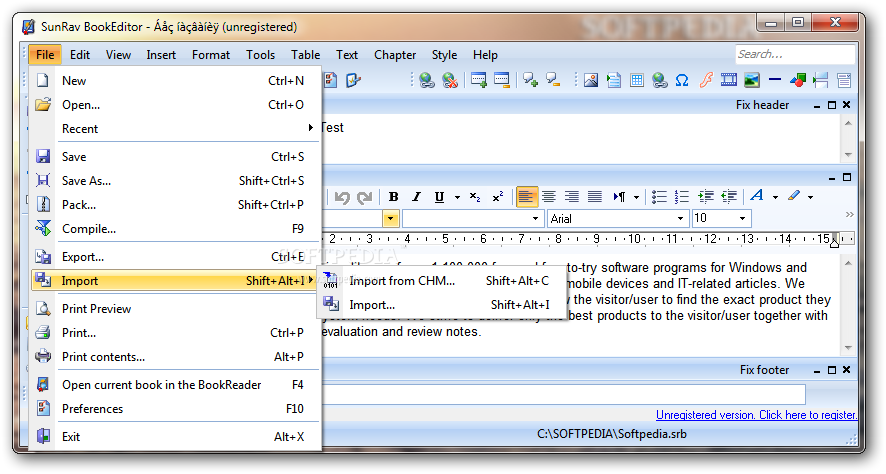This screenshot has width=886, height=474.
Task: Open the font color dropdown arrow
Action: tap(775, 197)
